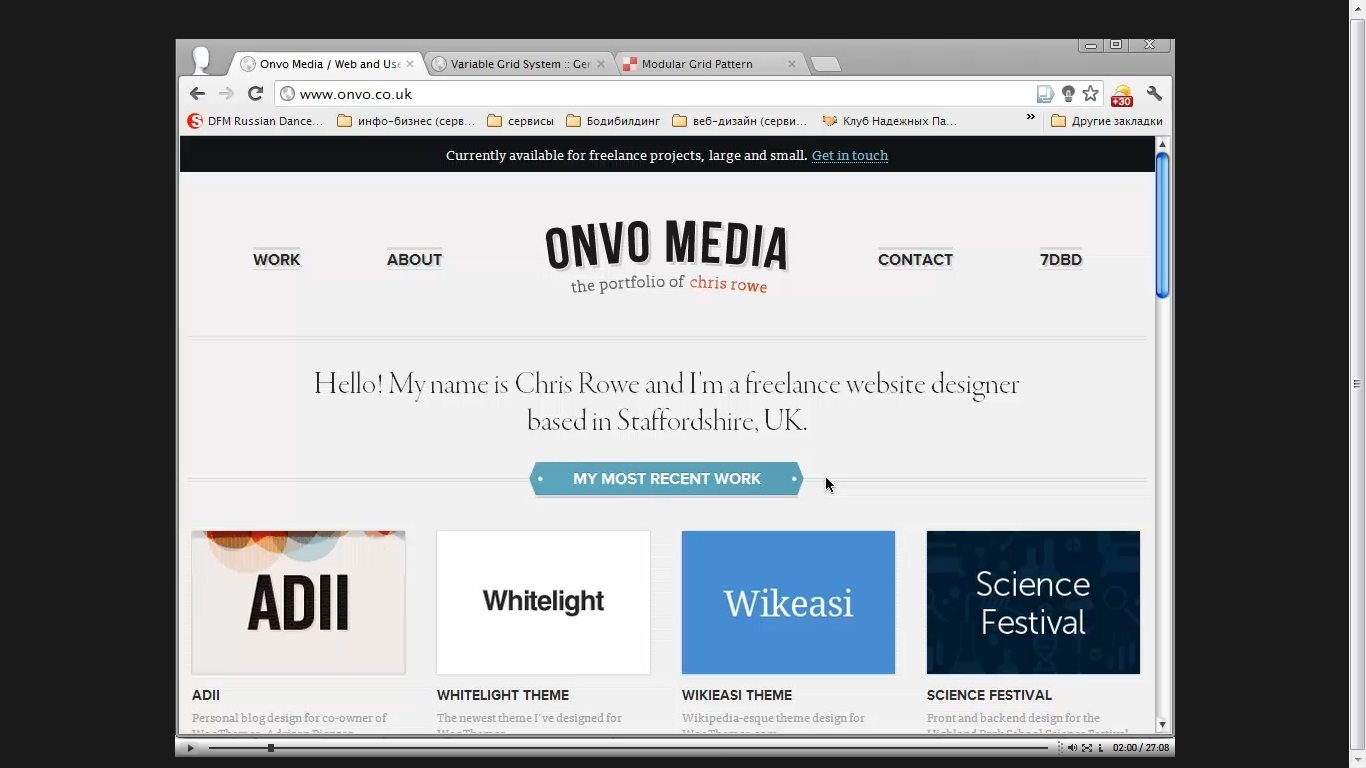The width and height of the screenshot is (1366, 768).
Task: Toggle fullscreen in the video player
Action: pyautogui.click(x=1087, y=748)
